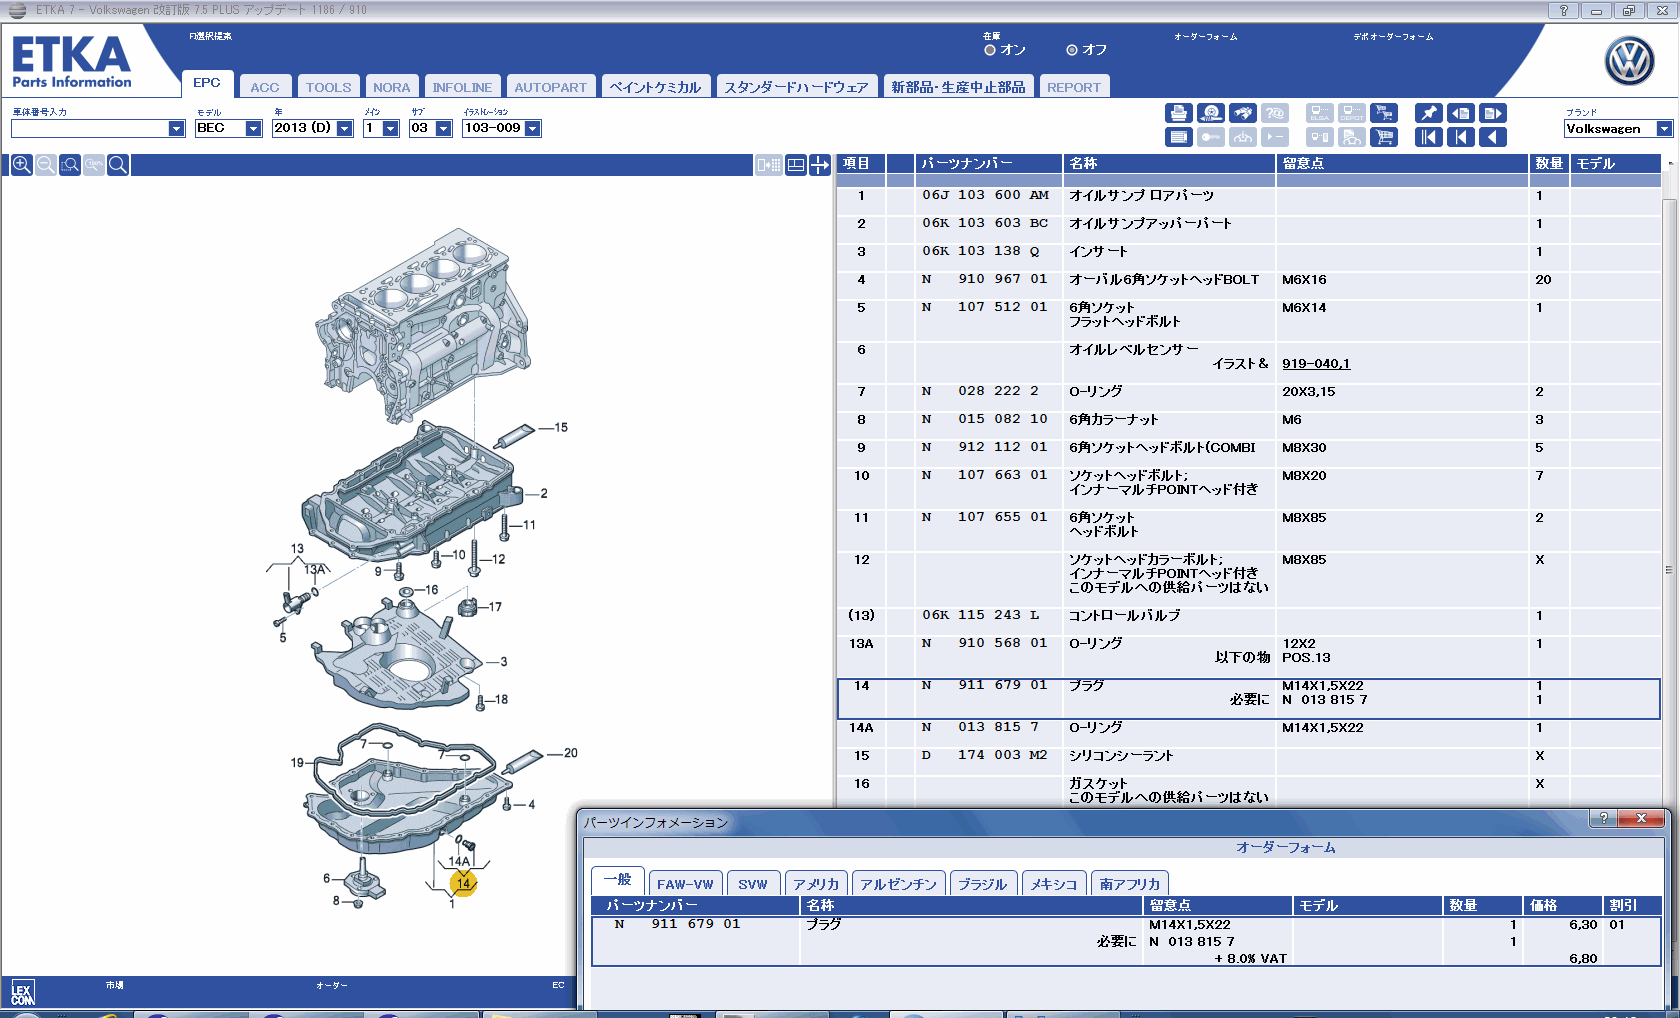This screenshot has width=1680, height=1018.
Task: Click the パーツナンバー column header
Action: point(989,164)
